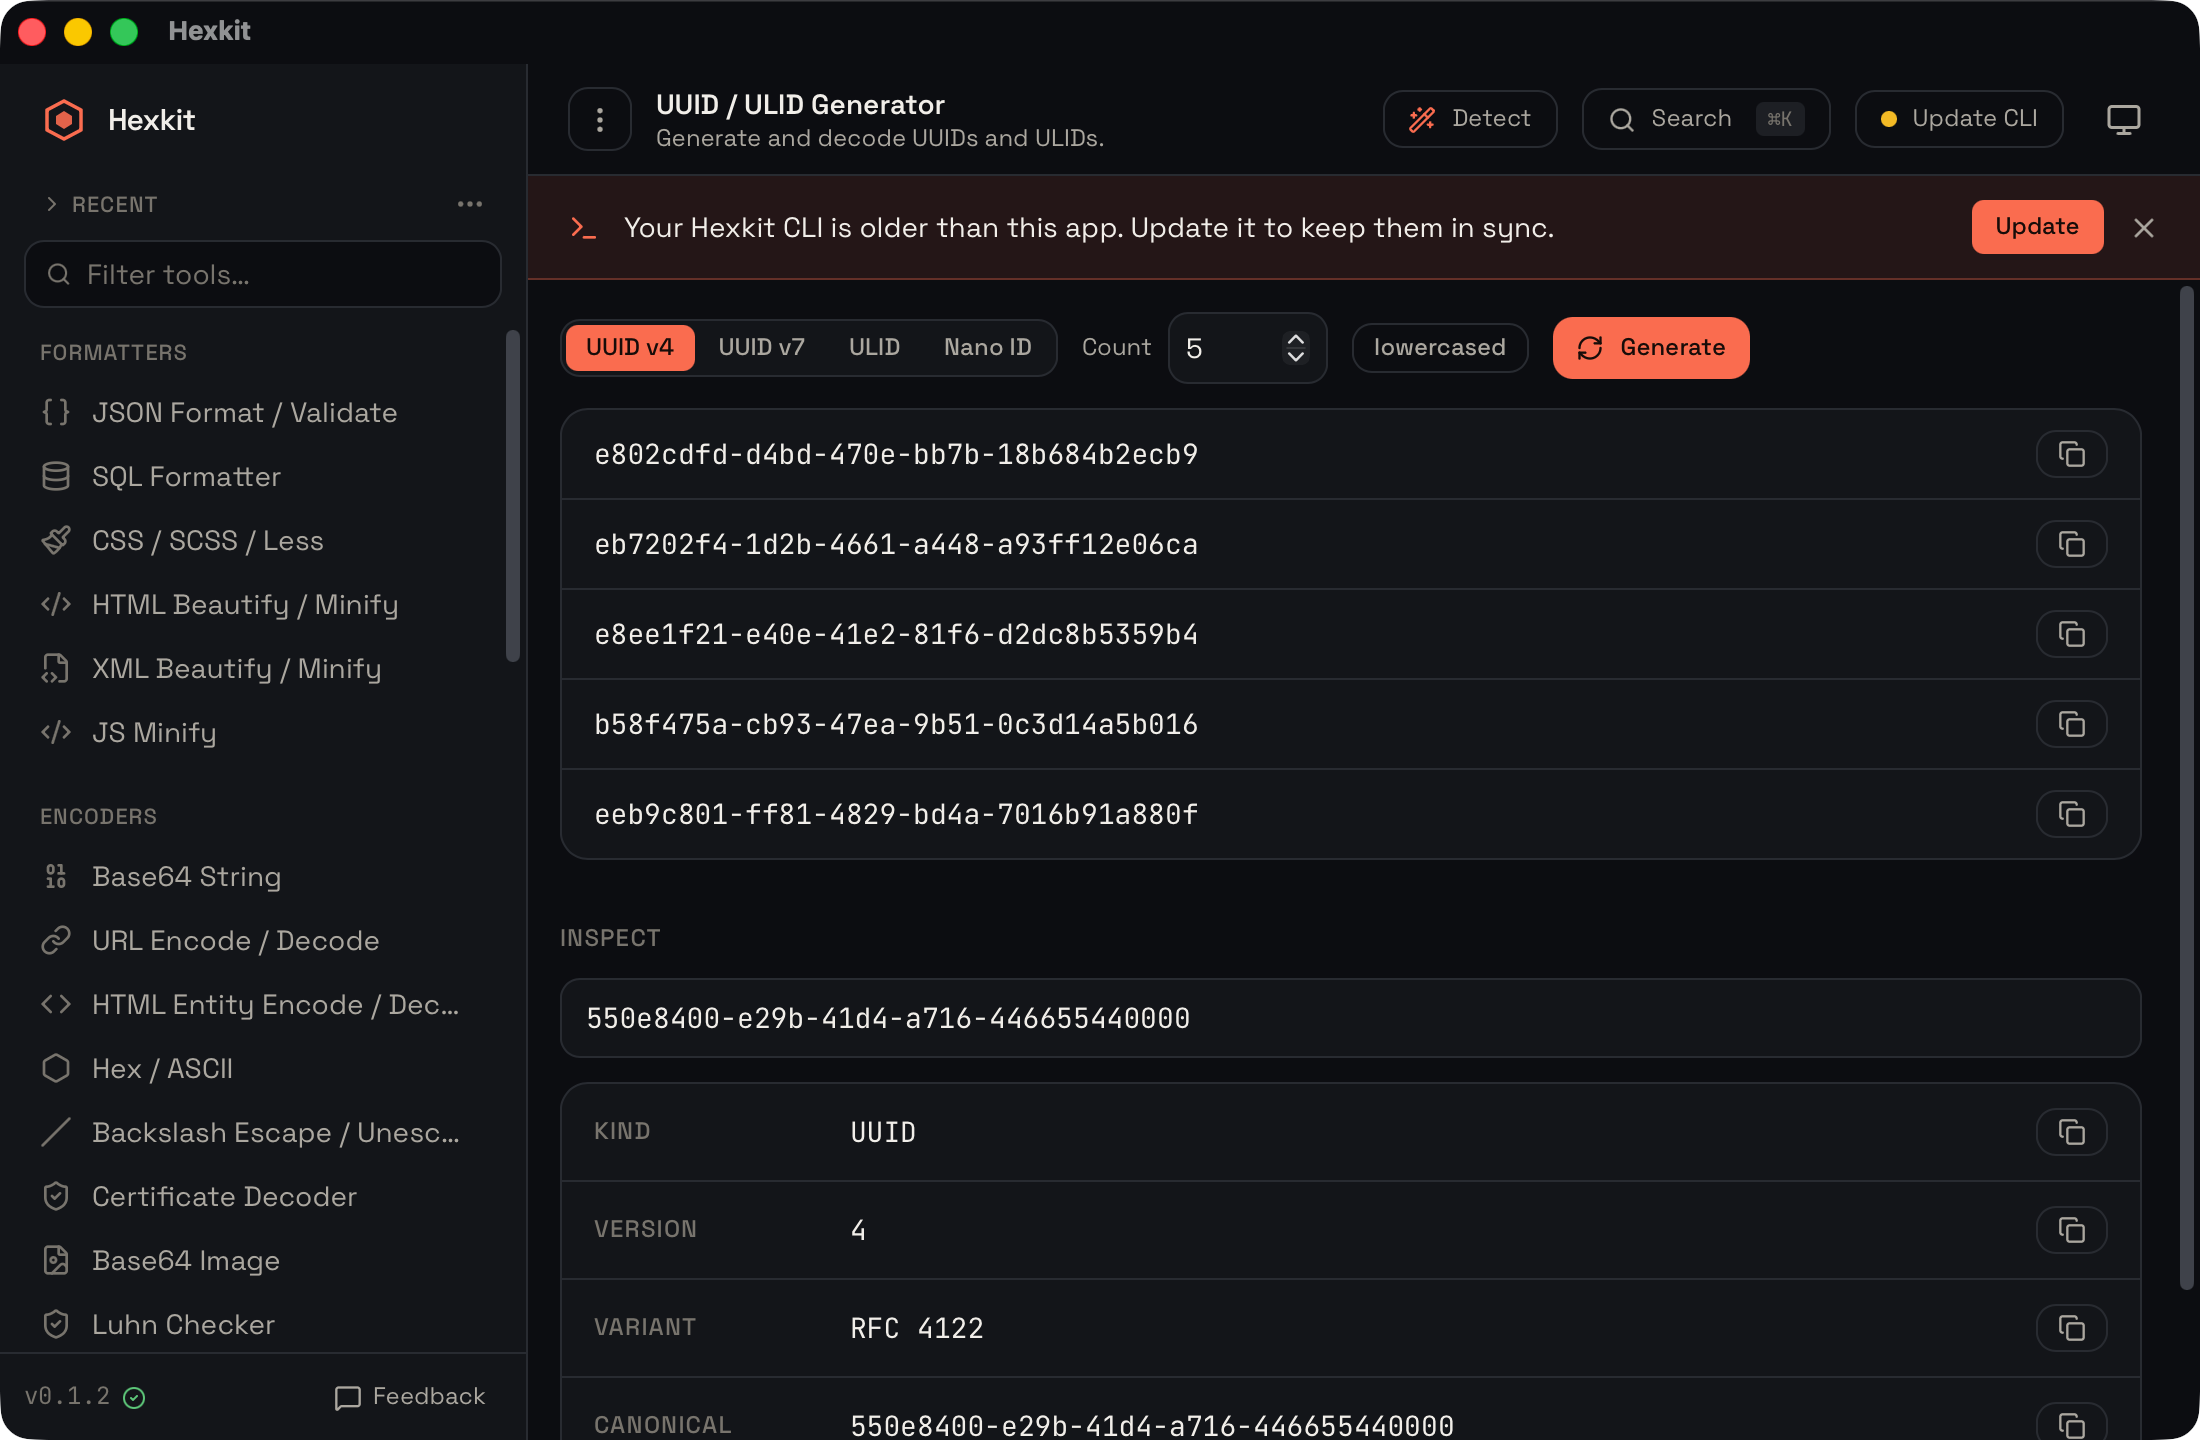This screenshot has height=1440, width=2200.
Task: Copy the KIND value UUID
Action: [x=2072, y=1132]
